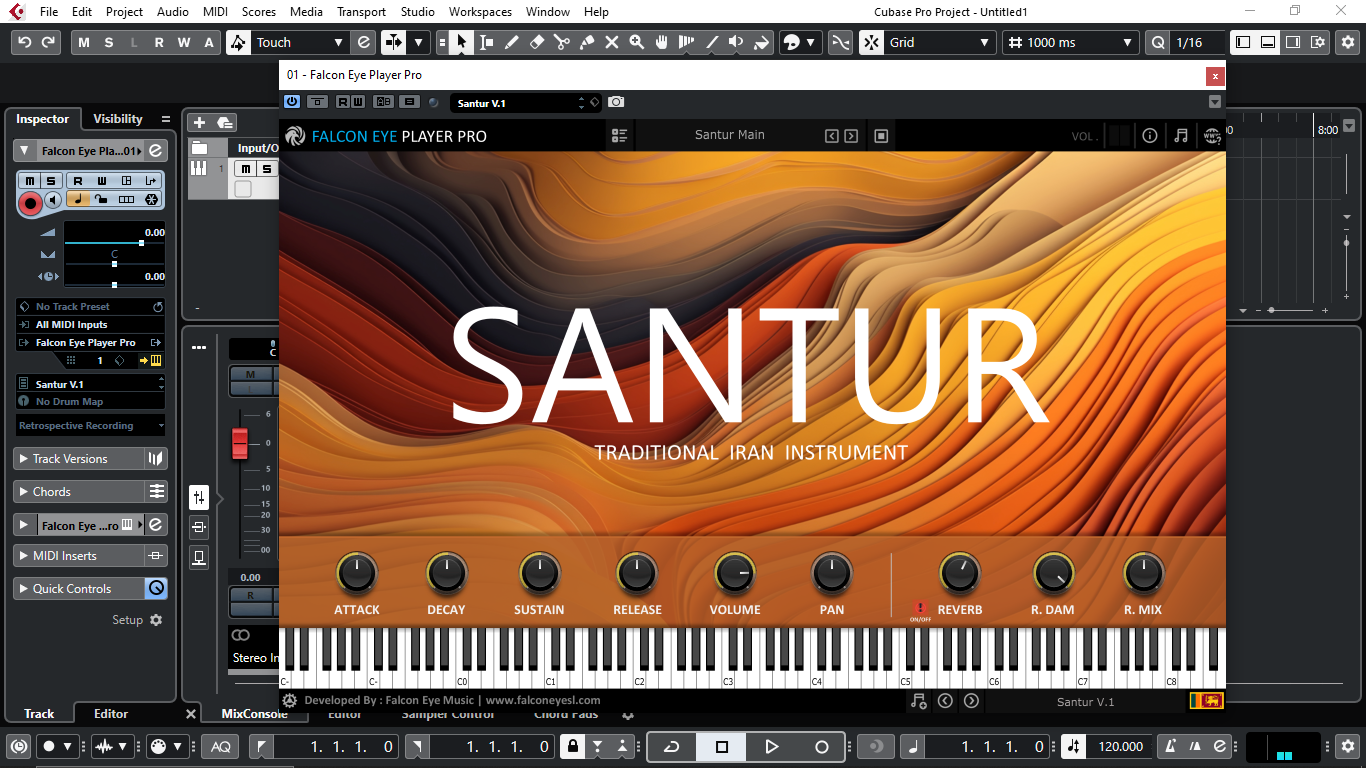Open the Transport menu

coord(361,12)
